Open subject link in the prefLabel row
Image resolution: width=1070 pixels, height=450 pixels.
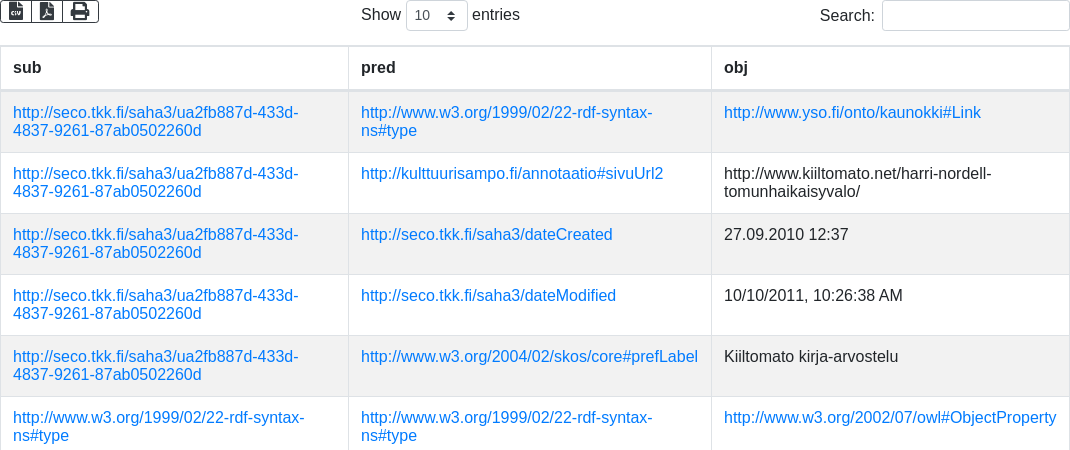click(155, 366)
